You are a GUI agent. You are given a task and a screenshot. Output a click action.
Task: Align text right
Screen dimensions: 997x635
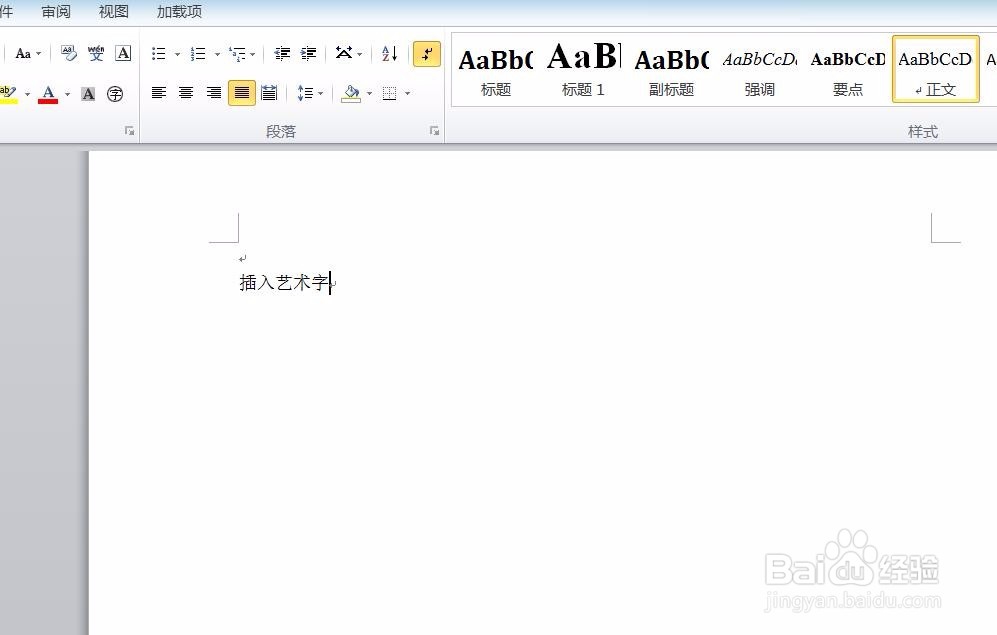coord(214,93)
